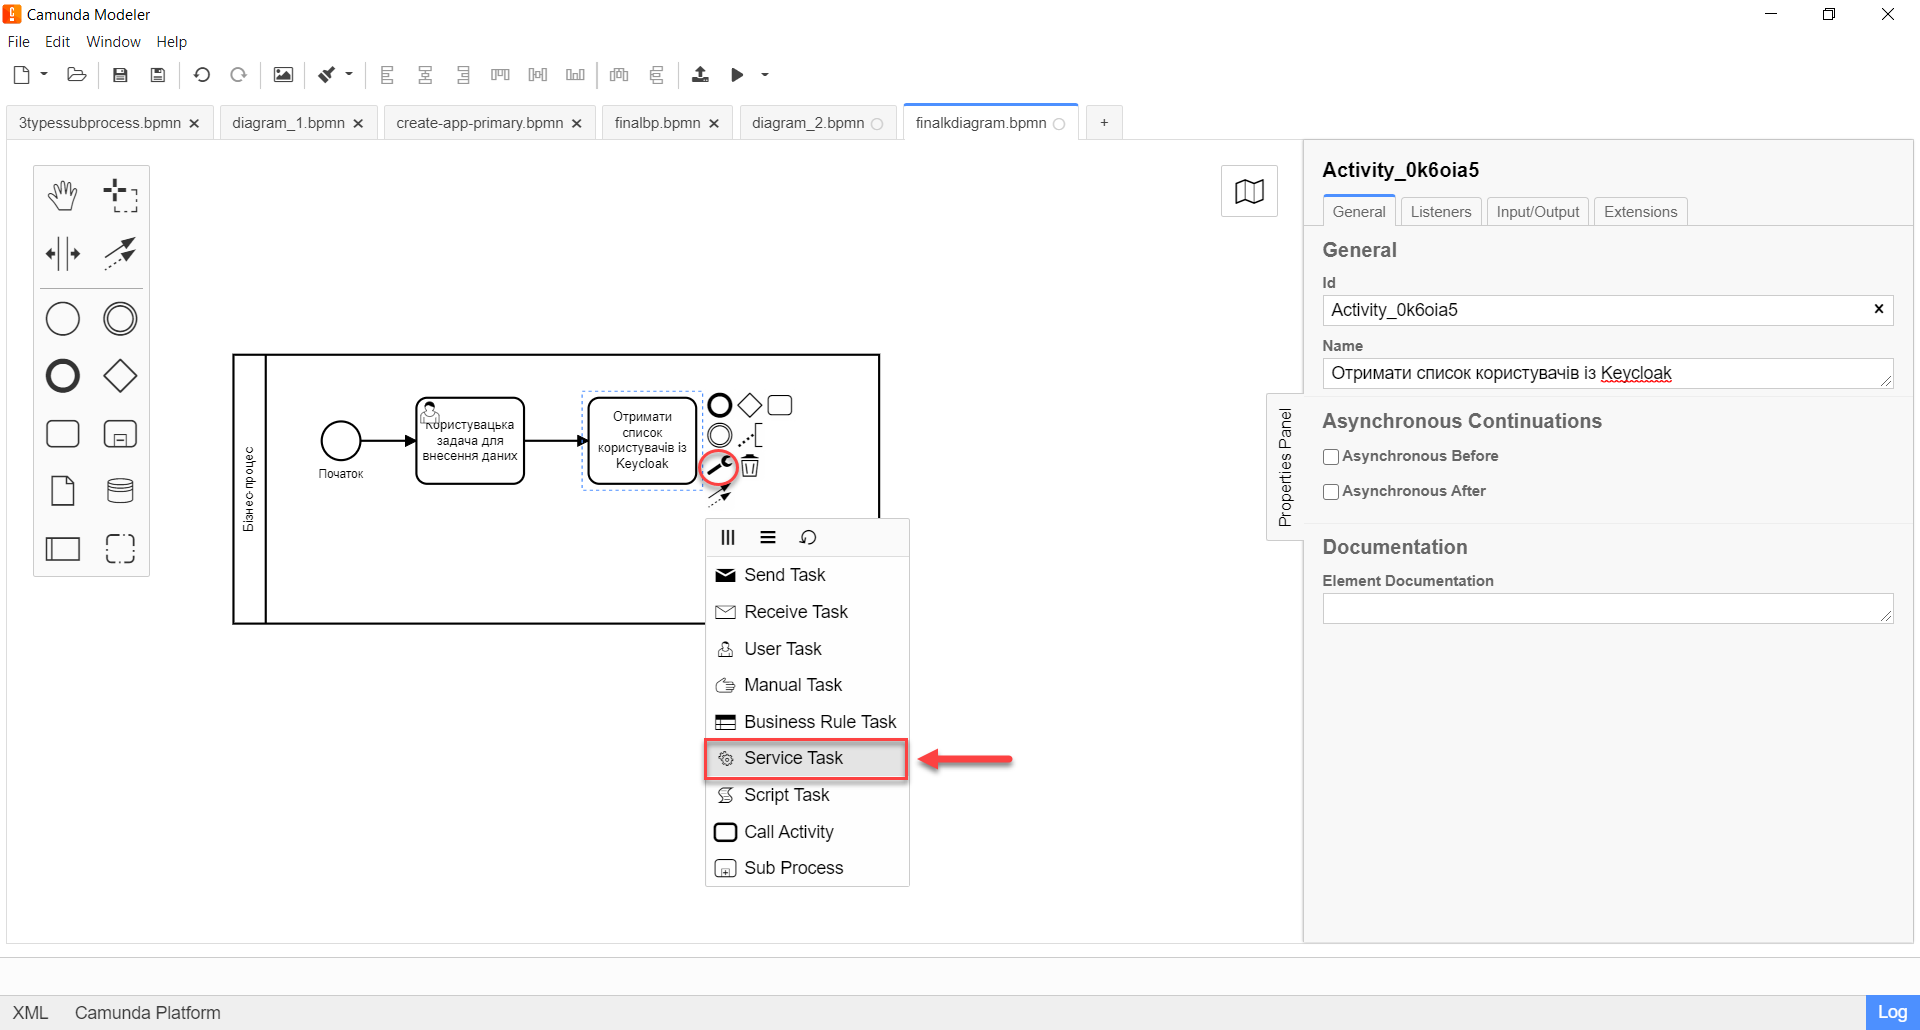Redo the last action

pyautogui.click(x=238, y=75)
